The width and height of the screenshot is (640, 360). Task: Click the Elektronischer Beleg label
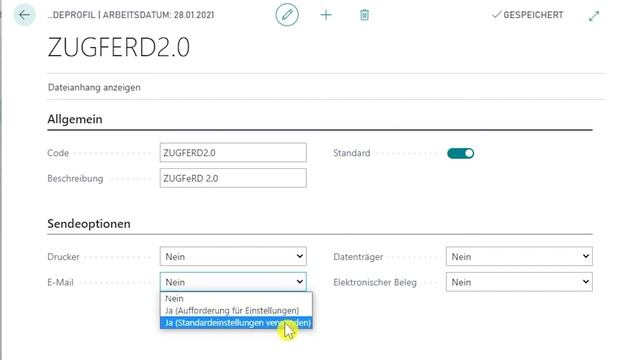[x=375, y=282]
